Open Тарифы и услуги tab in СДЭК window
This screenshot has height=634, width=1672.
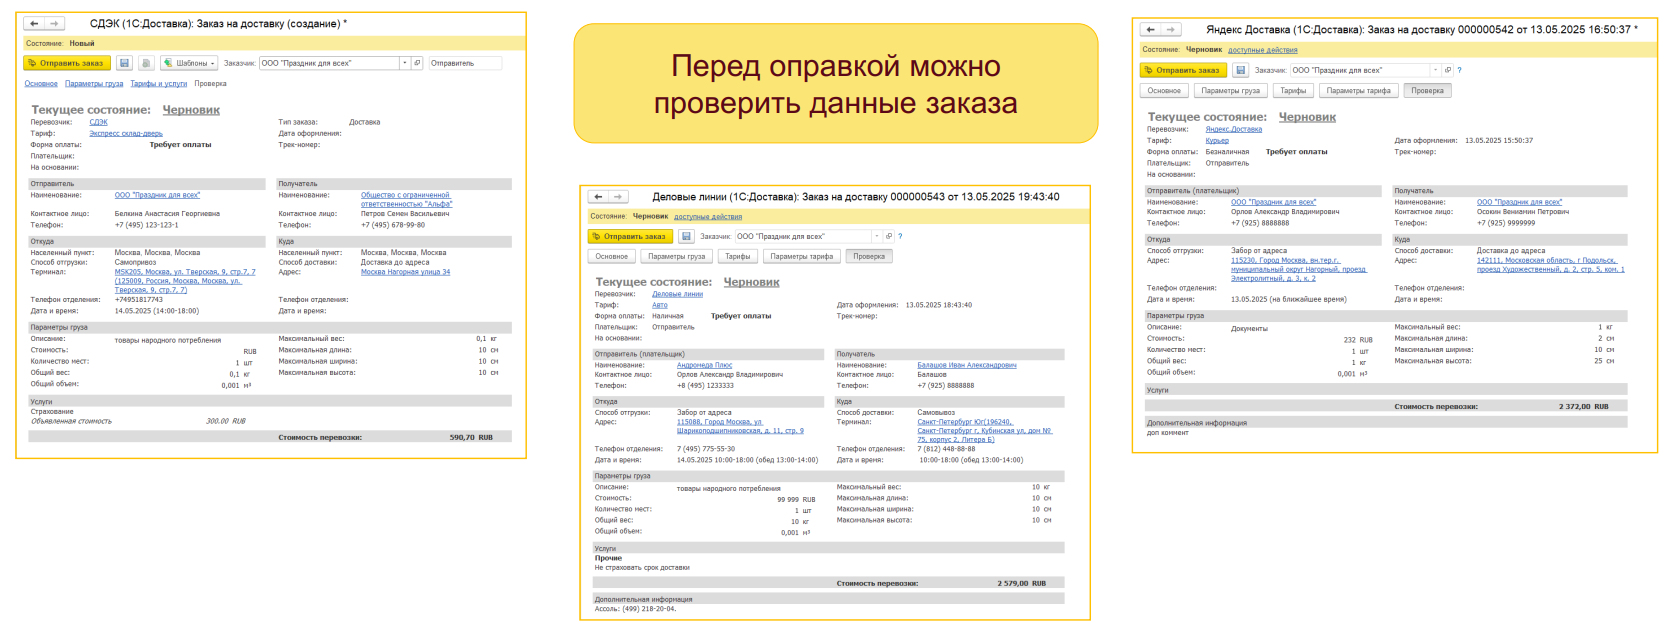[x=158, y=84]
